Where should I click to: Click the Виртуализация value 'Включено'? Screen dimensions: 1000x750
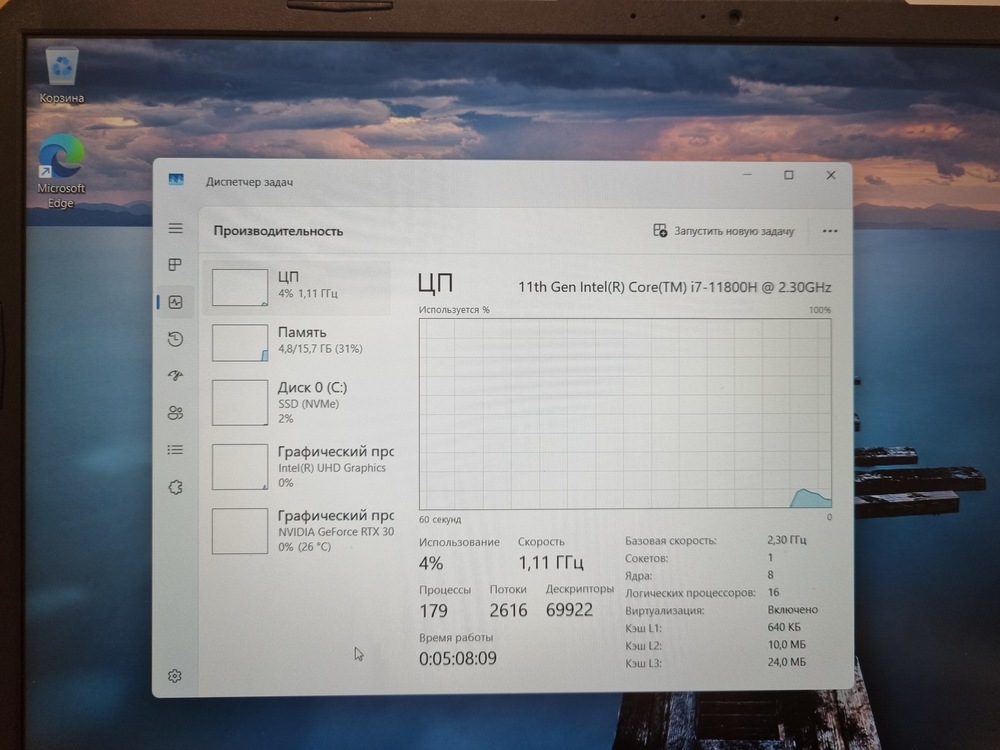(793, 610)
